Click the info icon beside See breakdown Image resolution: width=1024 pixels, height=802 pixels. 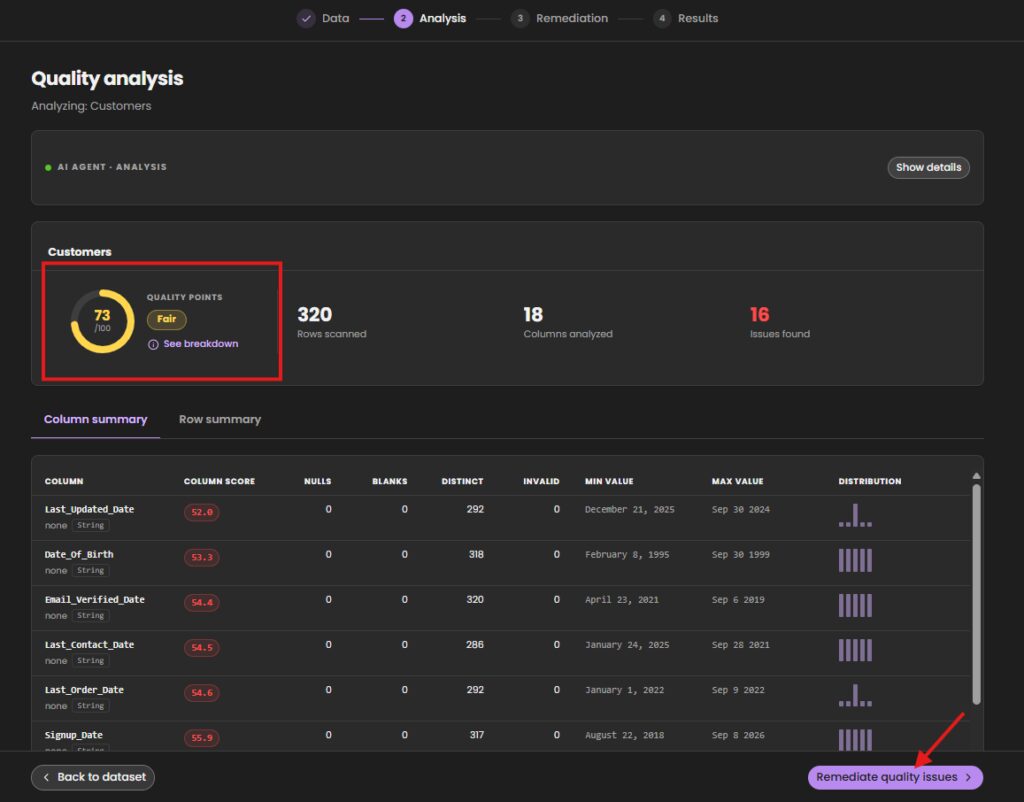153,344
